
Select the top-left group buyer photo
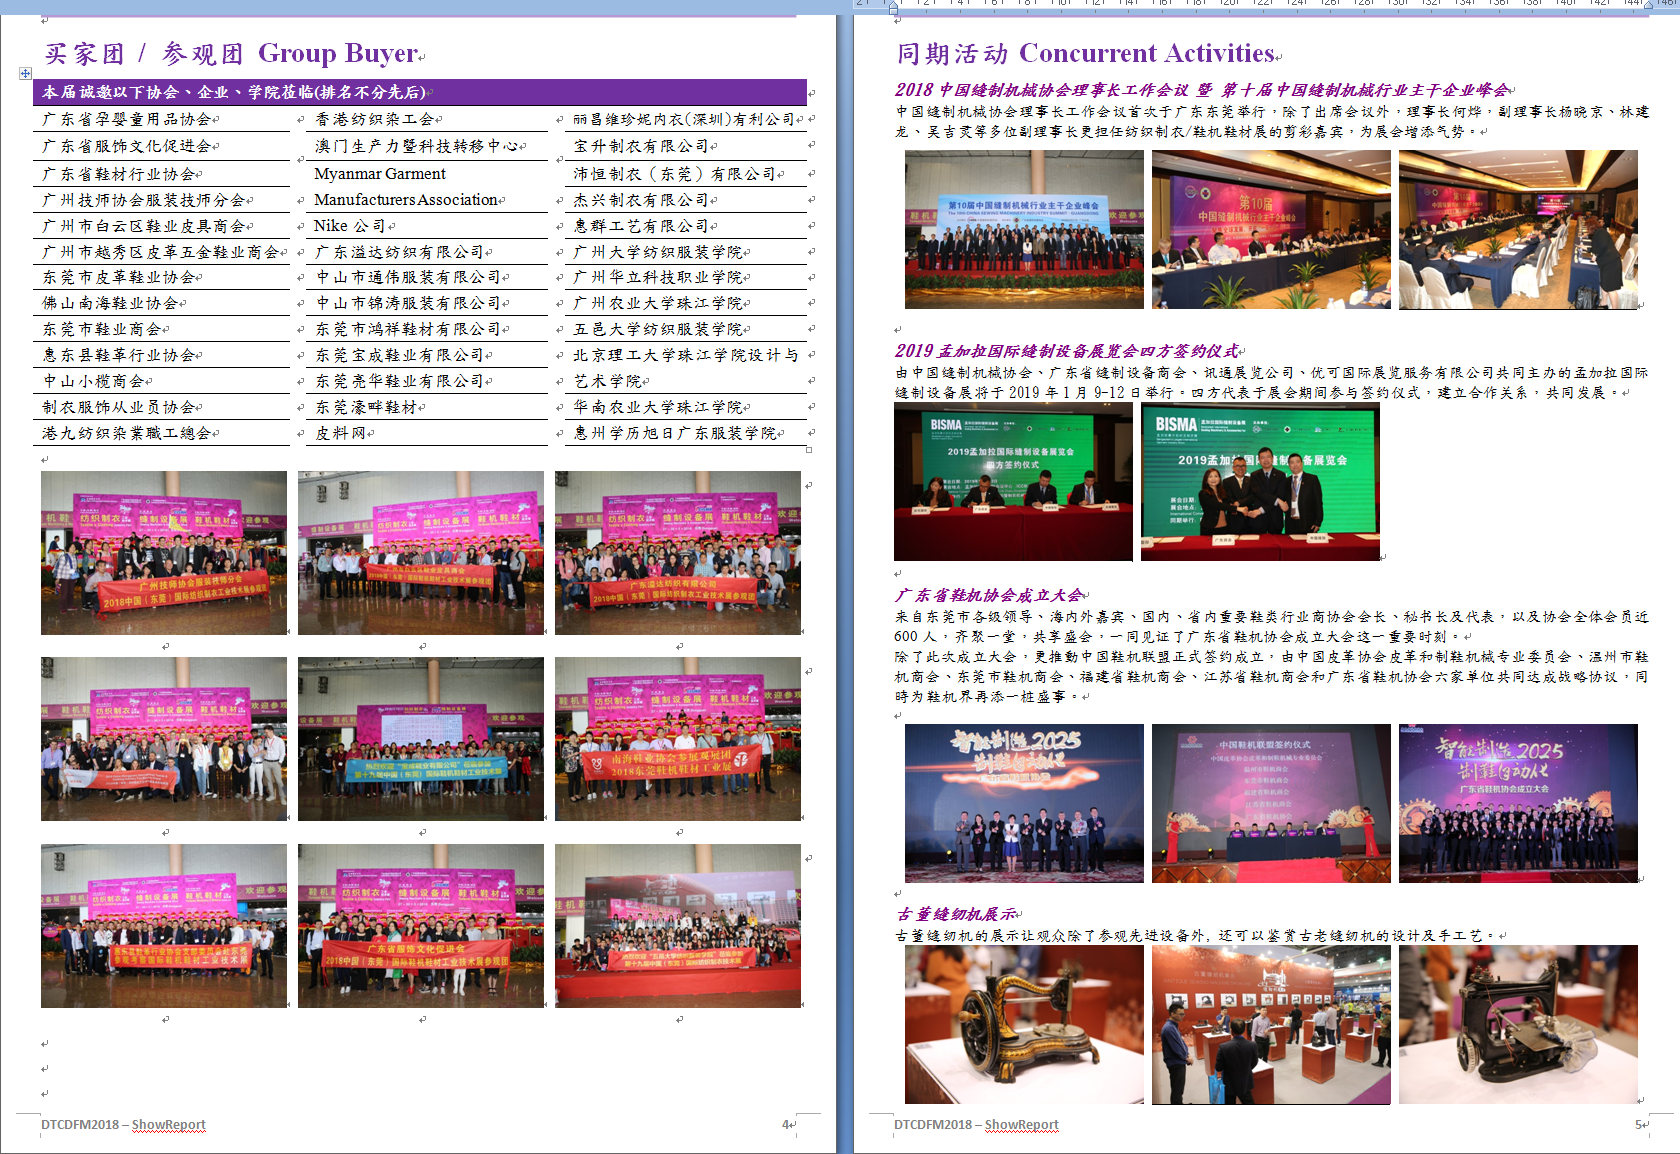pos(164,552)
